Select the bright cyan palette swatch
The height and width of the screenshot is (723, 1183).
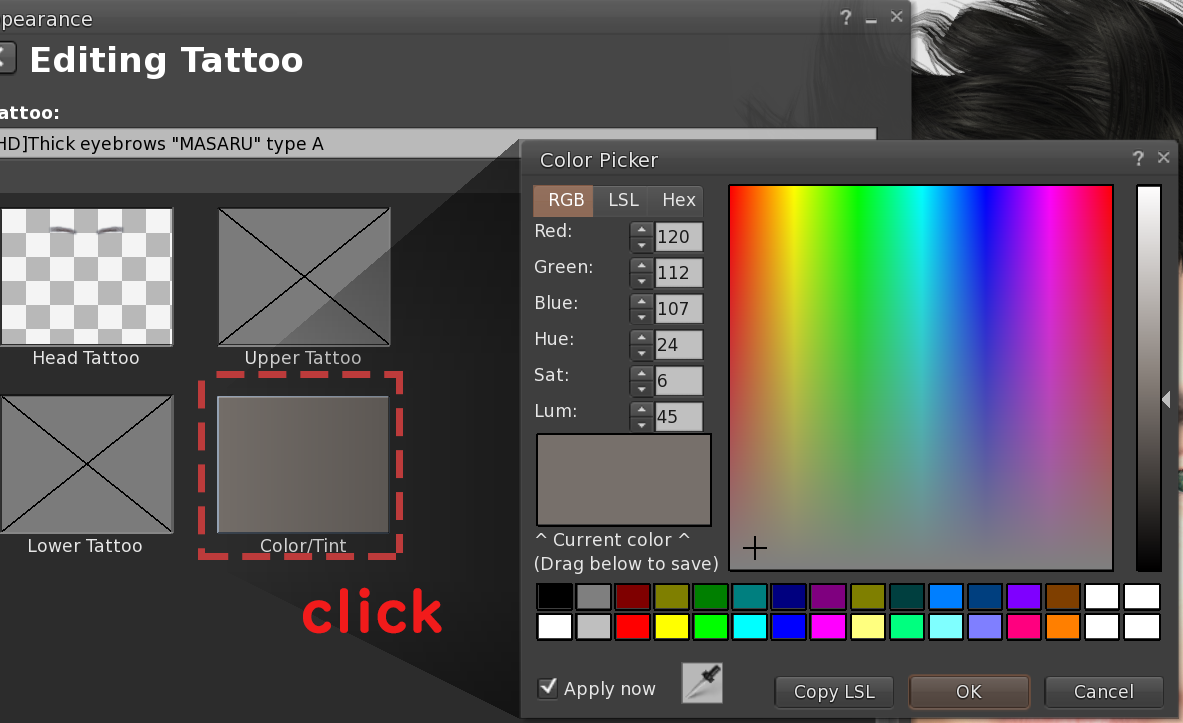[750, 626]
